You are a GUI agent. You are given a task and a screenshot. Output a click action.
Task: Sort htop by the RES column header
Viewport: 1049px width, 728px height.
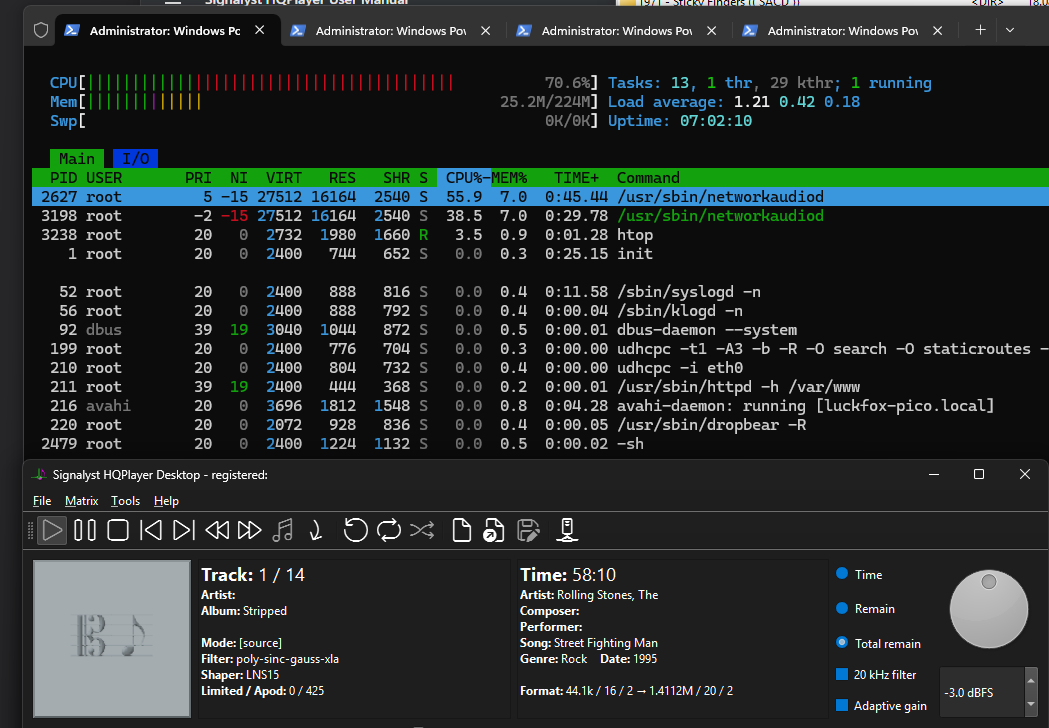pos(342,178)
